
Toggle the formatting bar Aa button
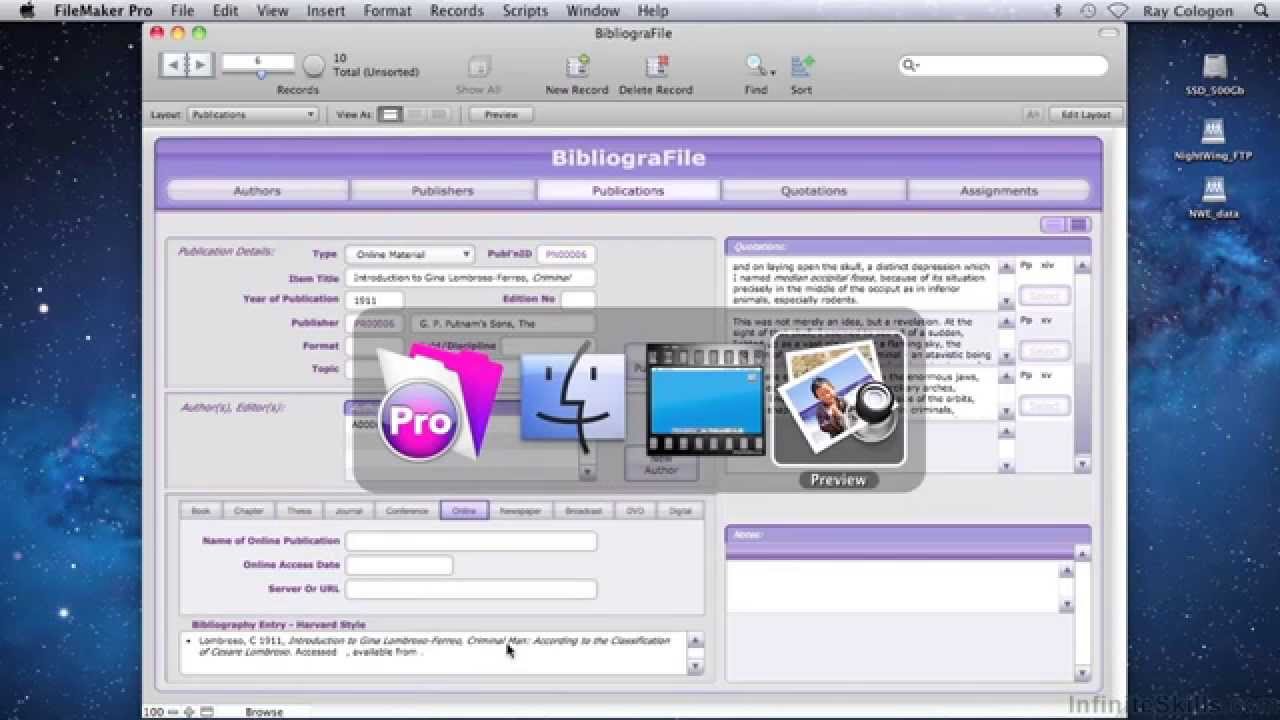(1033, 115)
